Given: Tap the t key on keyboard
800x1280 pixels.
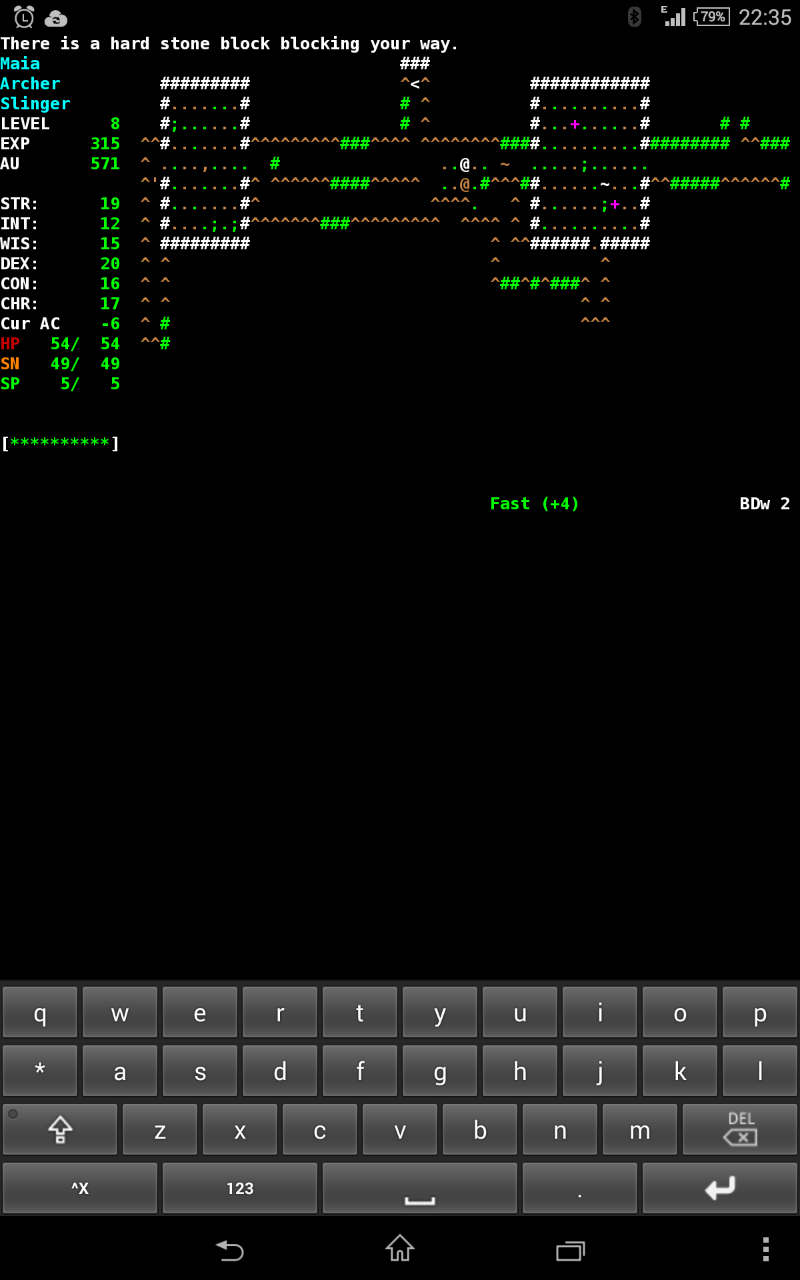Looking at the screenshot, I should coord(360,1012).
